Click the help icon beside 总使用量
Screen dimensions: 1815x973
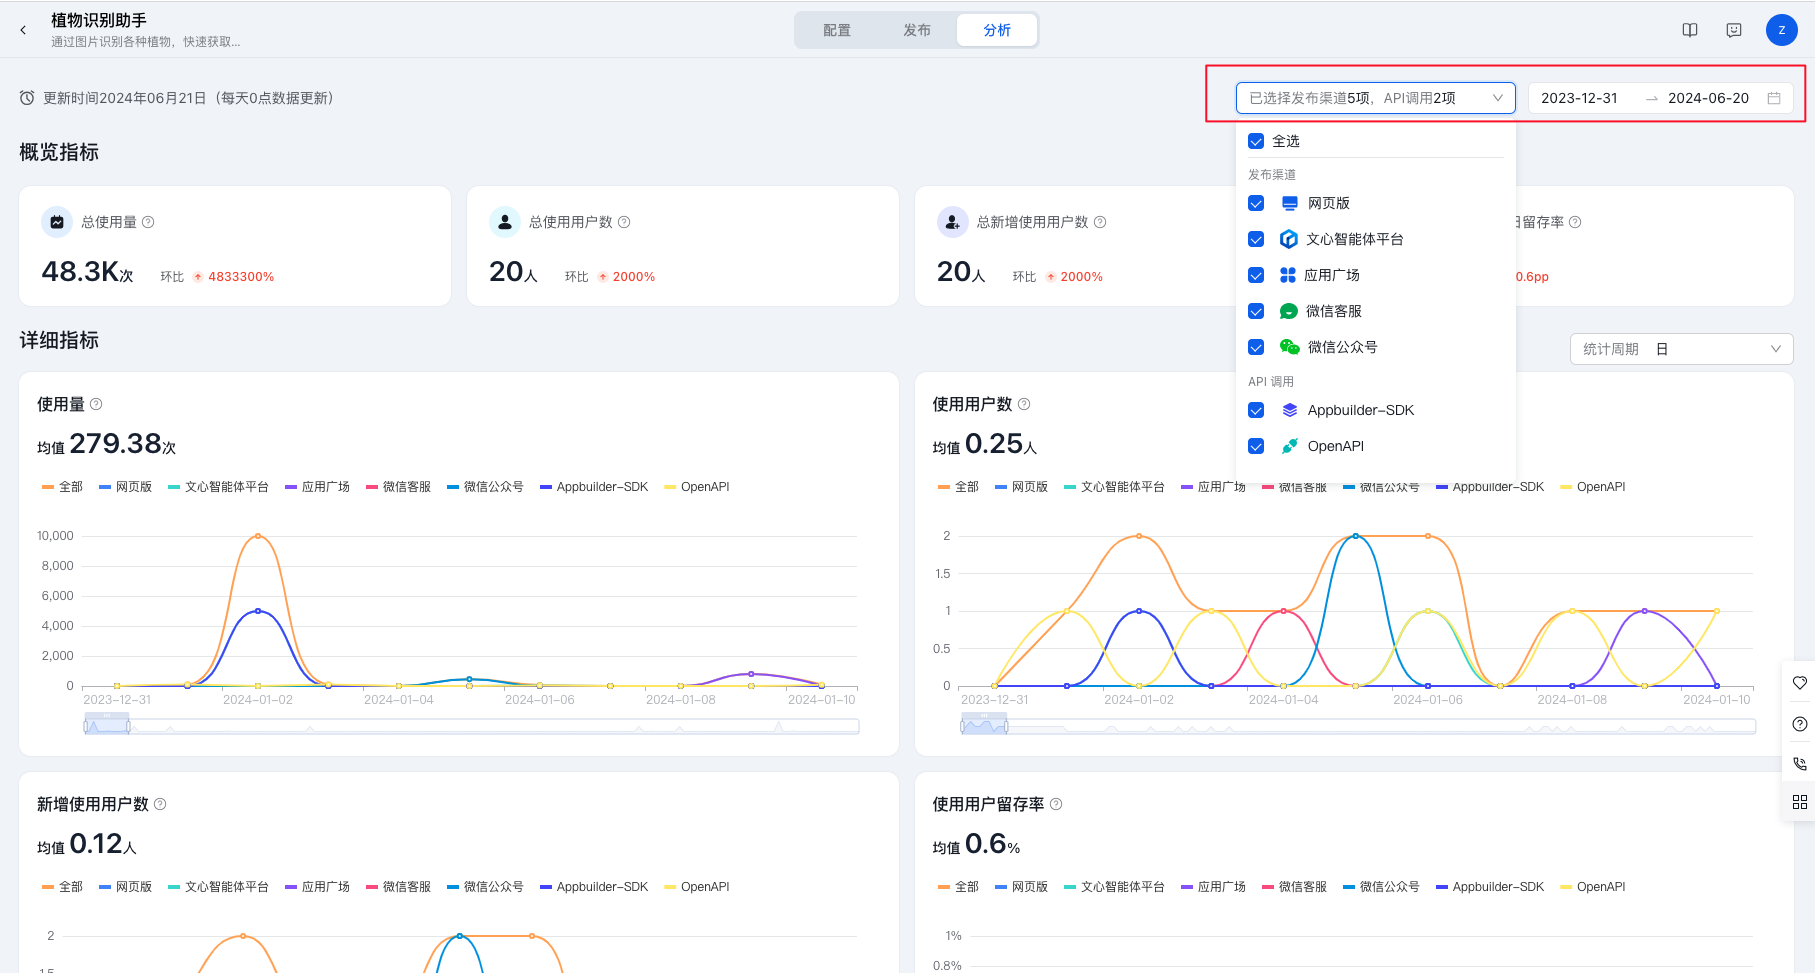148,222
